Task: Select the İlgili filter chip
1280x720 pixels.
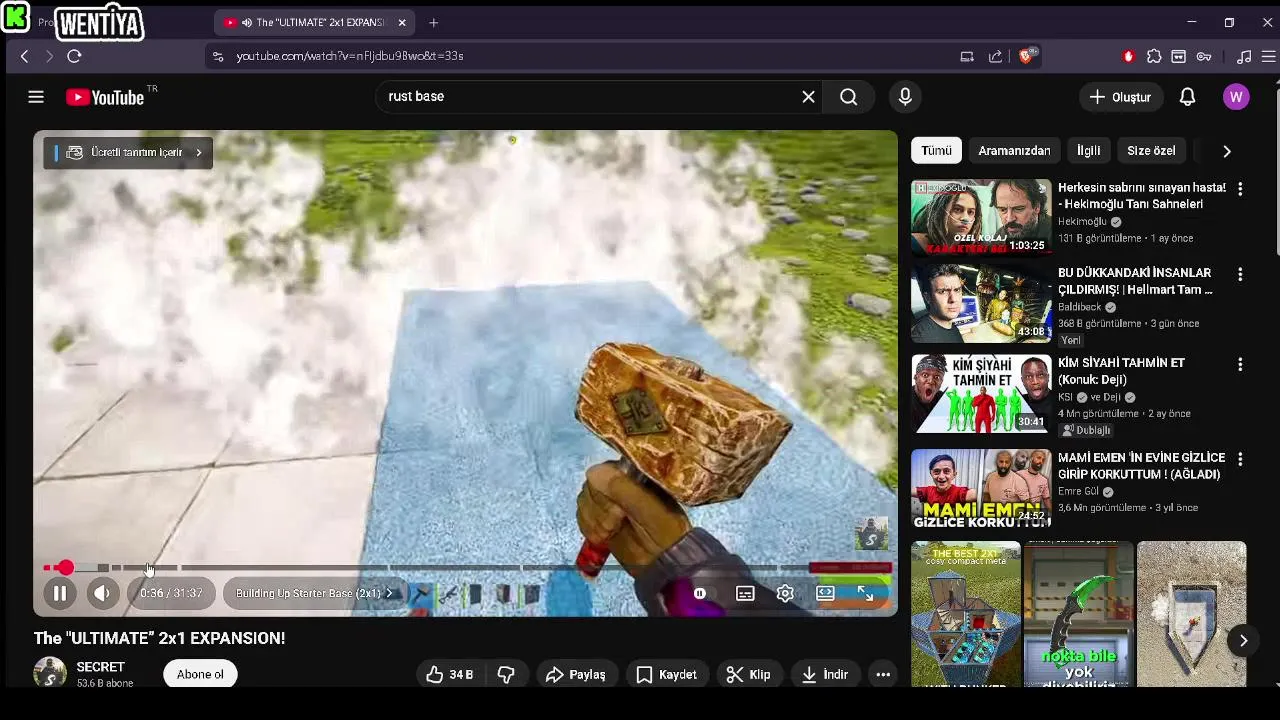Action: [x=1088, y=151]
